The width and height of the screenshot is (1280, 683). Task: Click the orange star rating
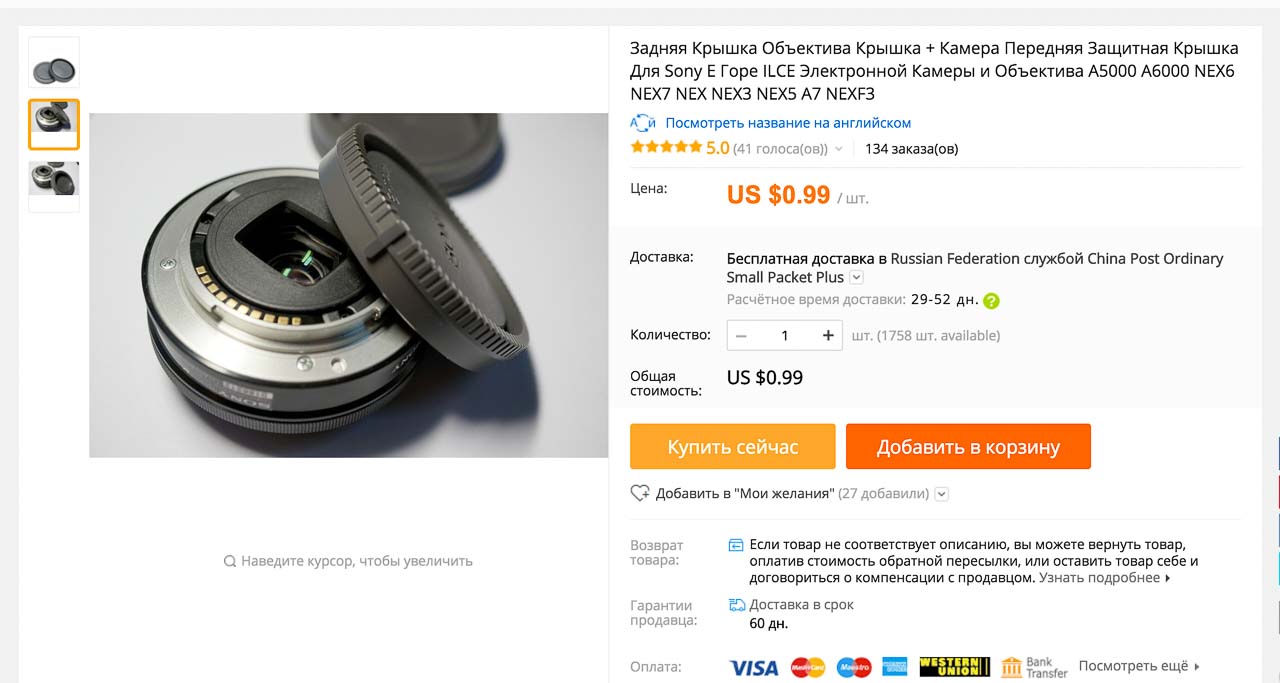[x=666, y=148]
